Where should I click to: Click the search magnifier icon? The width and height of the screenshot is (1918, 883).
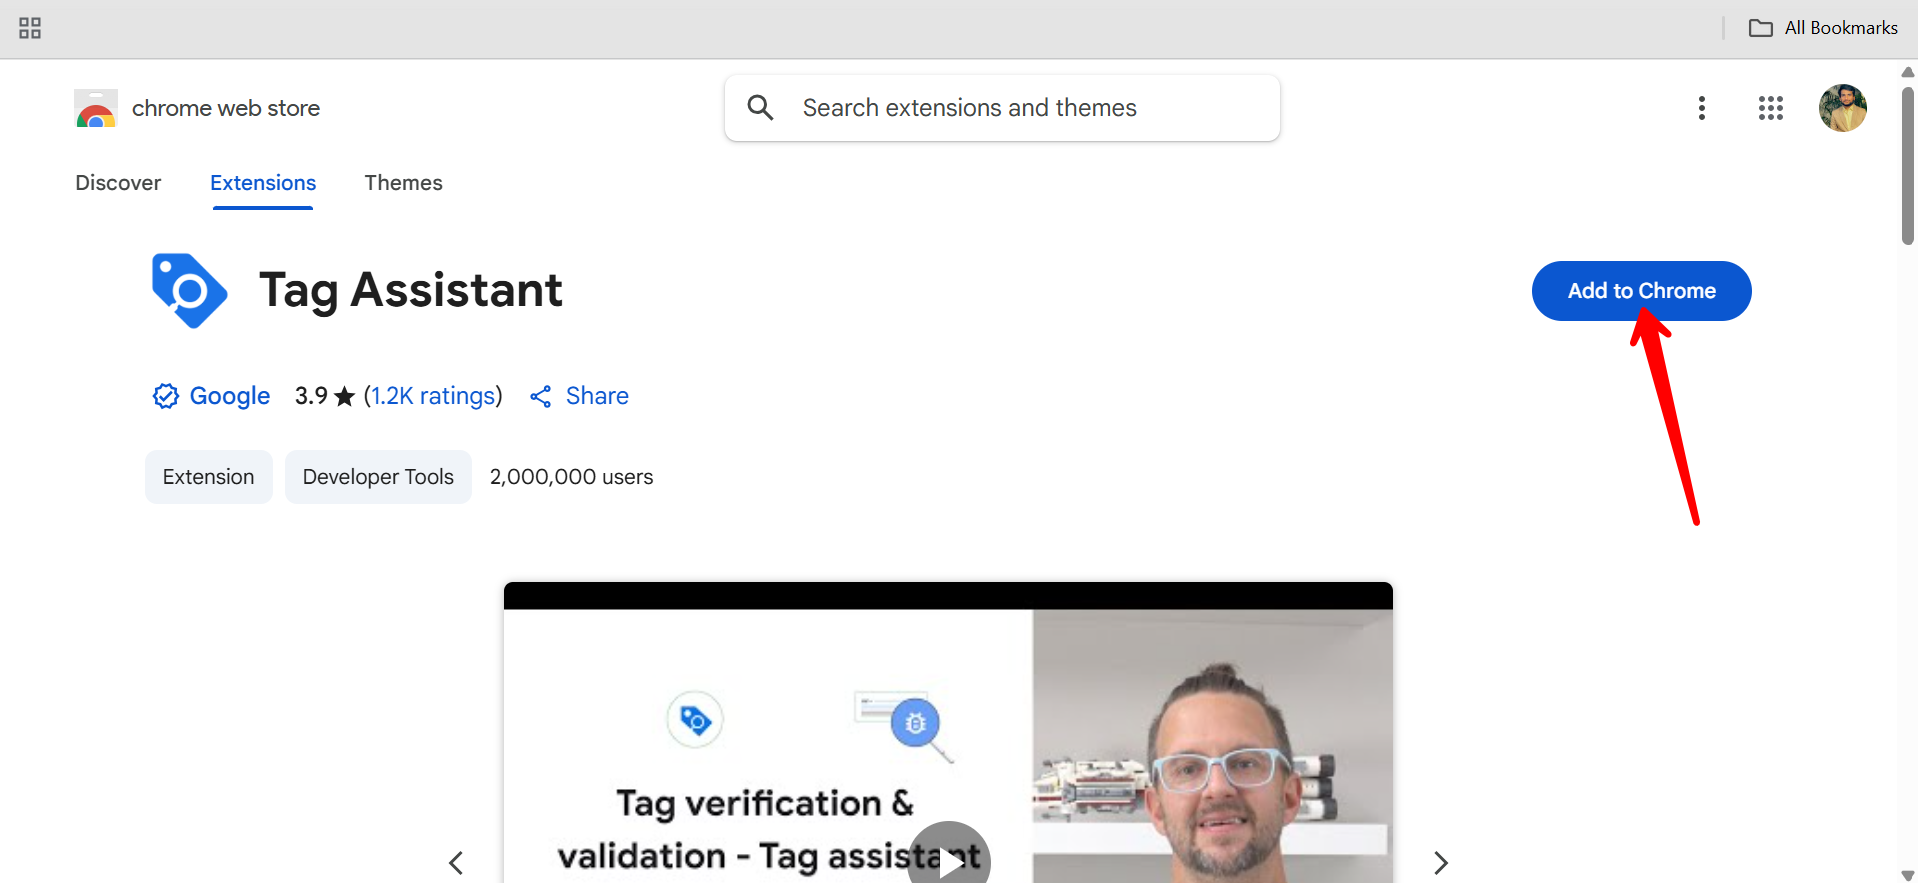coord(761,108)
